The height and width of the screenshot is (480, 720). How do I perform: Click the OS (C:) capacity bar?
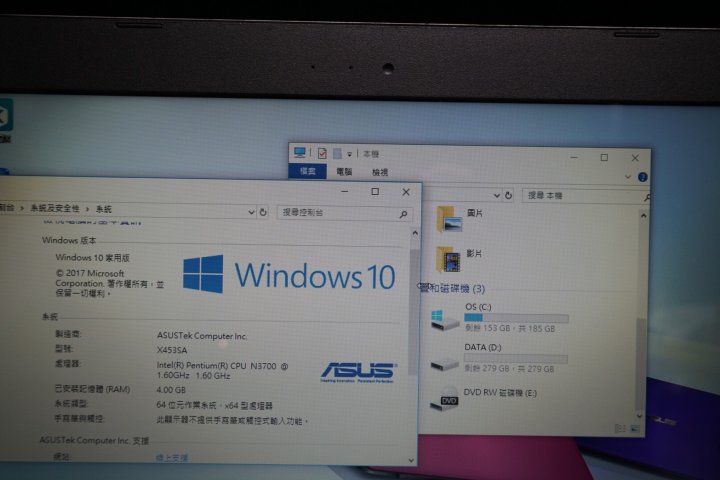[x=516, y=318]
